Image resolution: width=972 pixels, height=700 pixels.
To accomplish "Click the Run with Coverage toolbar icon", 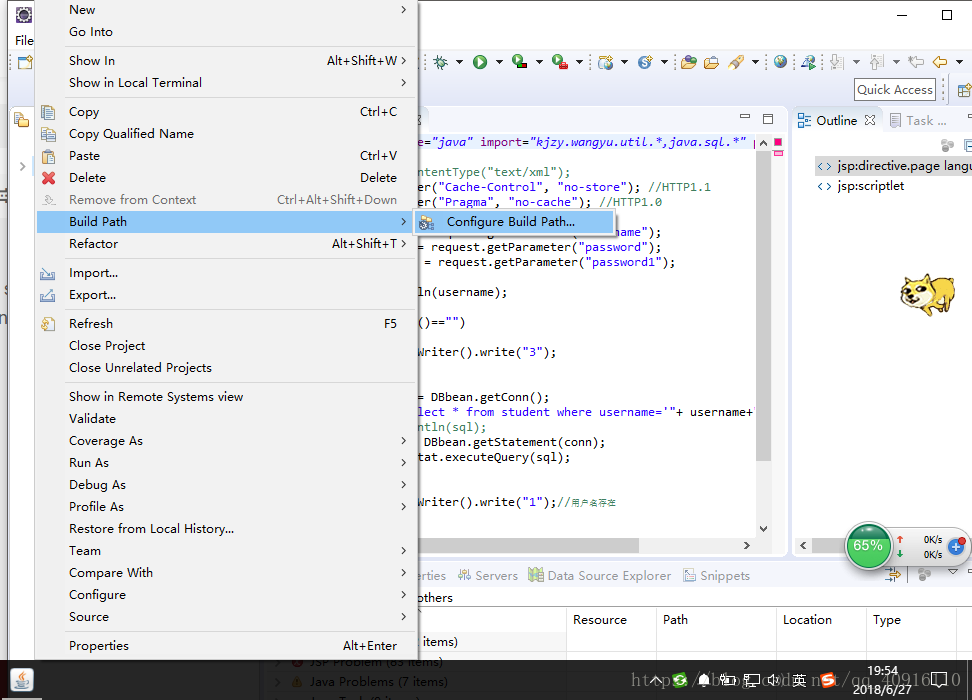I will (x=519, y=62).
